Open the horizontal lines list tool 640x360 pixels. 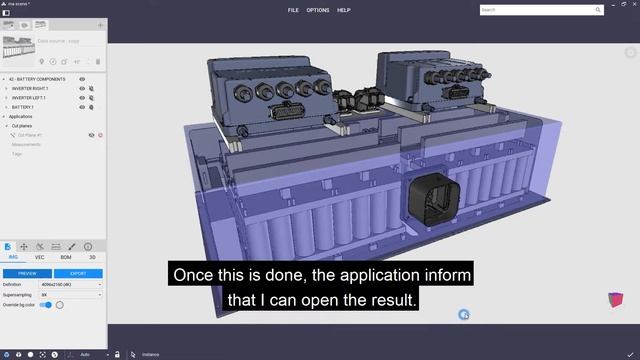pyautogui.click(x=56, y=247)
